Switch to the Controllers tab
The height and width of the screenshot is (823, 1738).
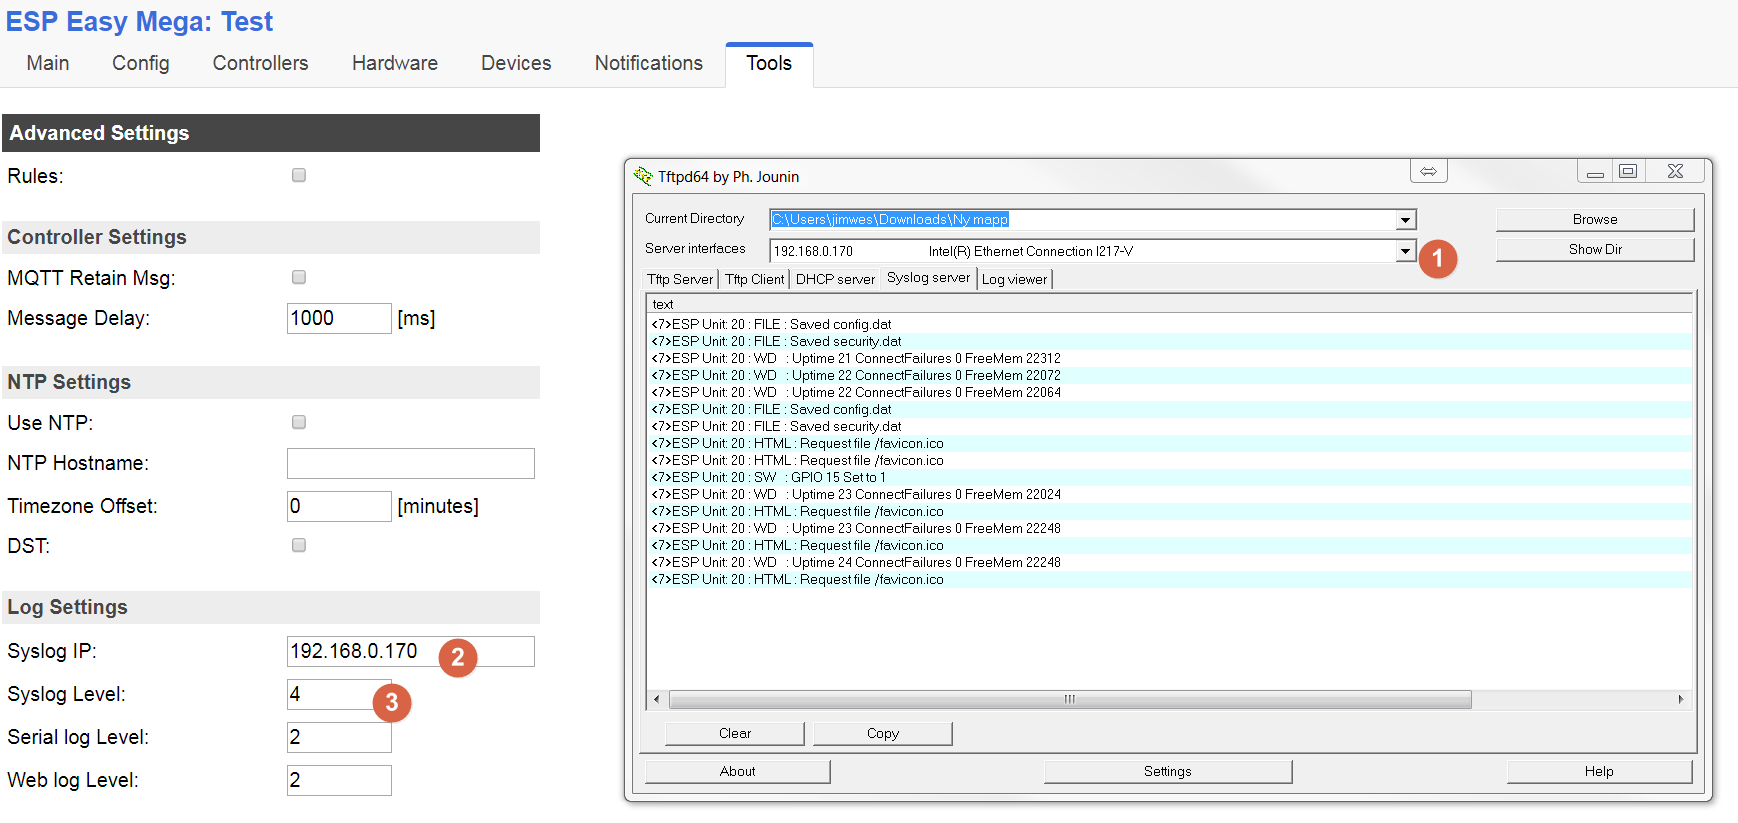(261, 63)
